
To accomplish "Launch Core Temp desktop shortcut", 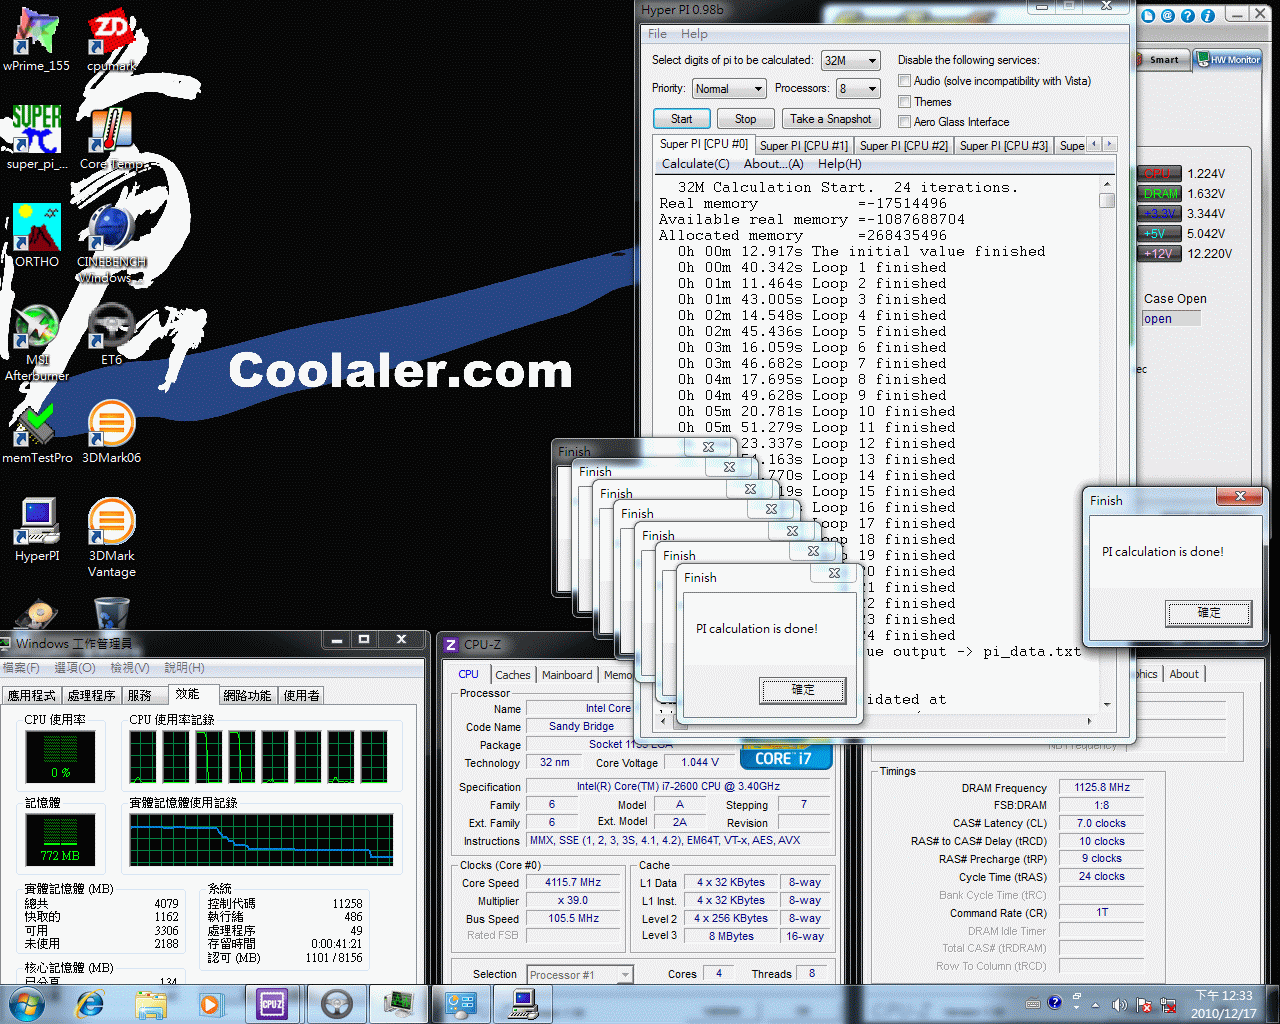I will click(111, 138).
